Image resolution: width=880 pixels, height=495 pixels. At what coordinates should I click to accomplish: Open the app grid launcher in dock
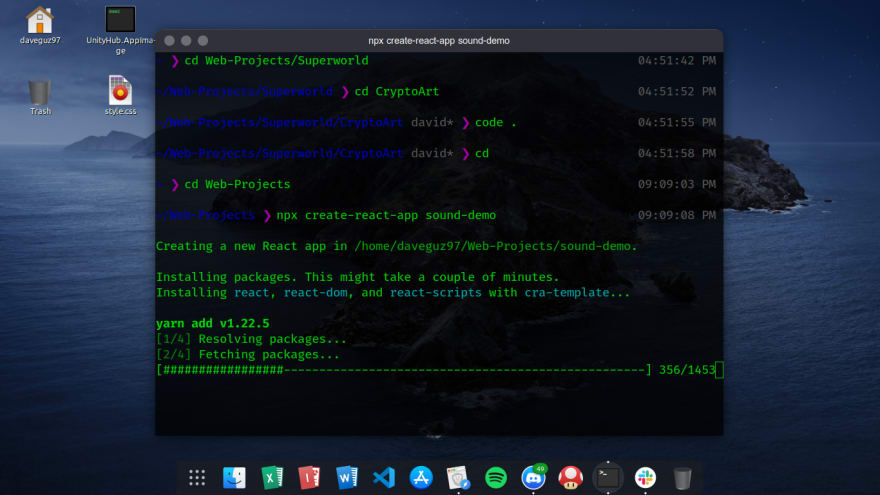(197, 478)
